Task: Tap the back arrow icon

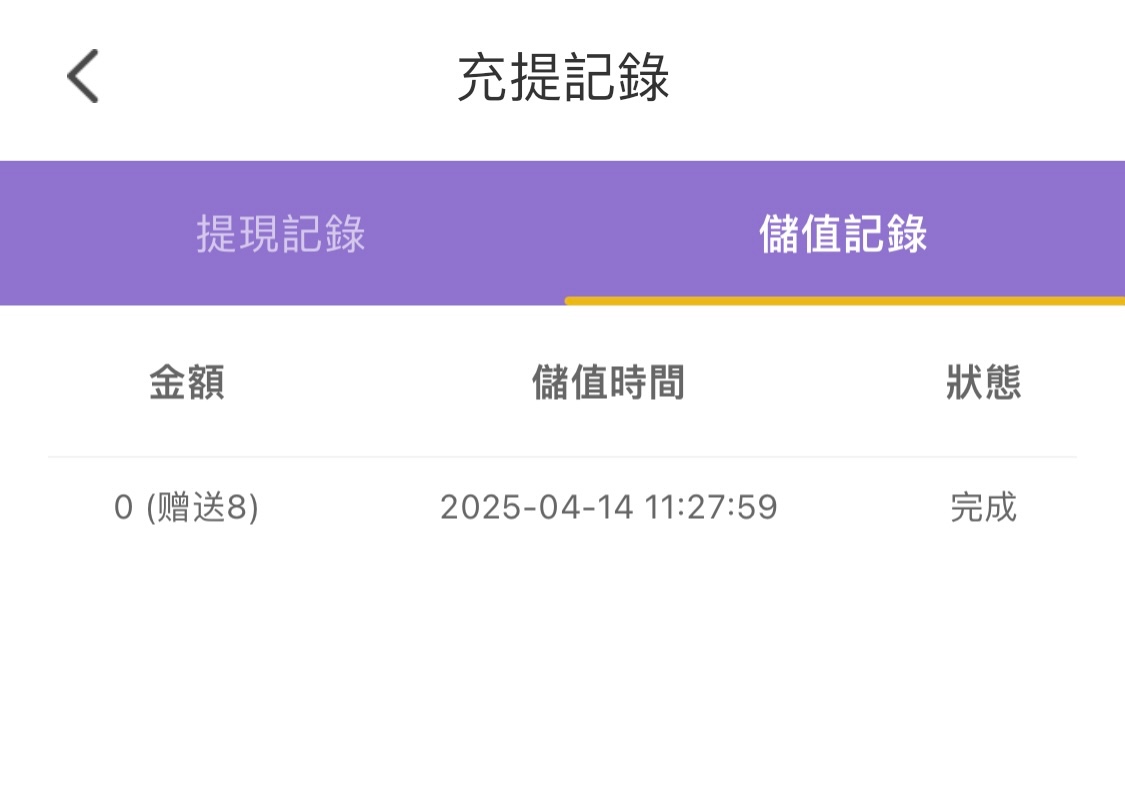Action: coord(83,77)
